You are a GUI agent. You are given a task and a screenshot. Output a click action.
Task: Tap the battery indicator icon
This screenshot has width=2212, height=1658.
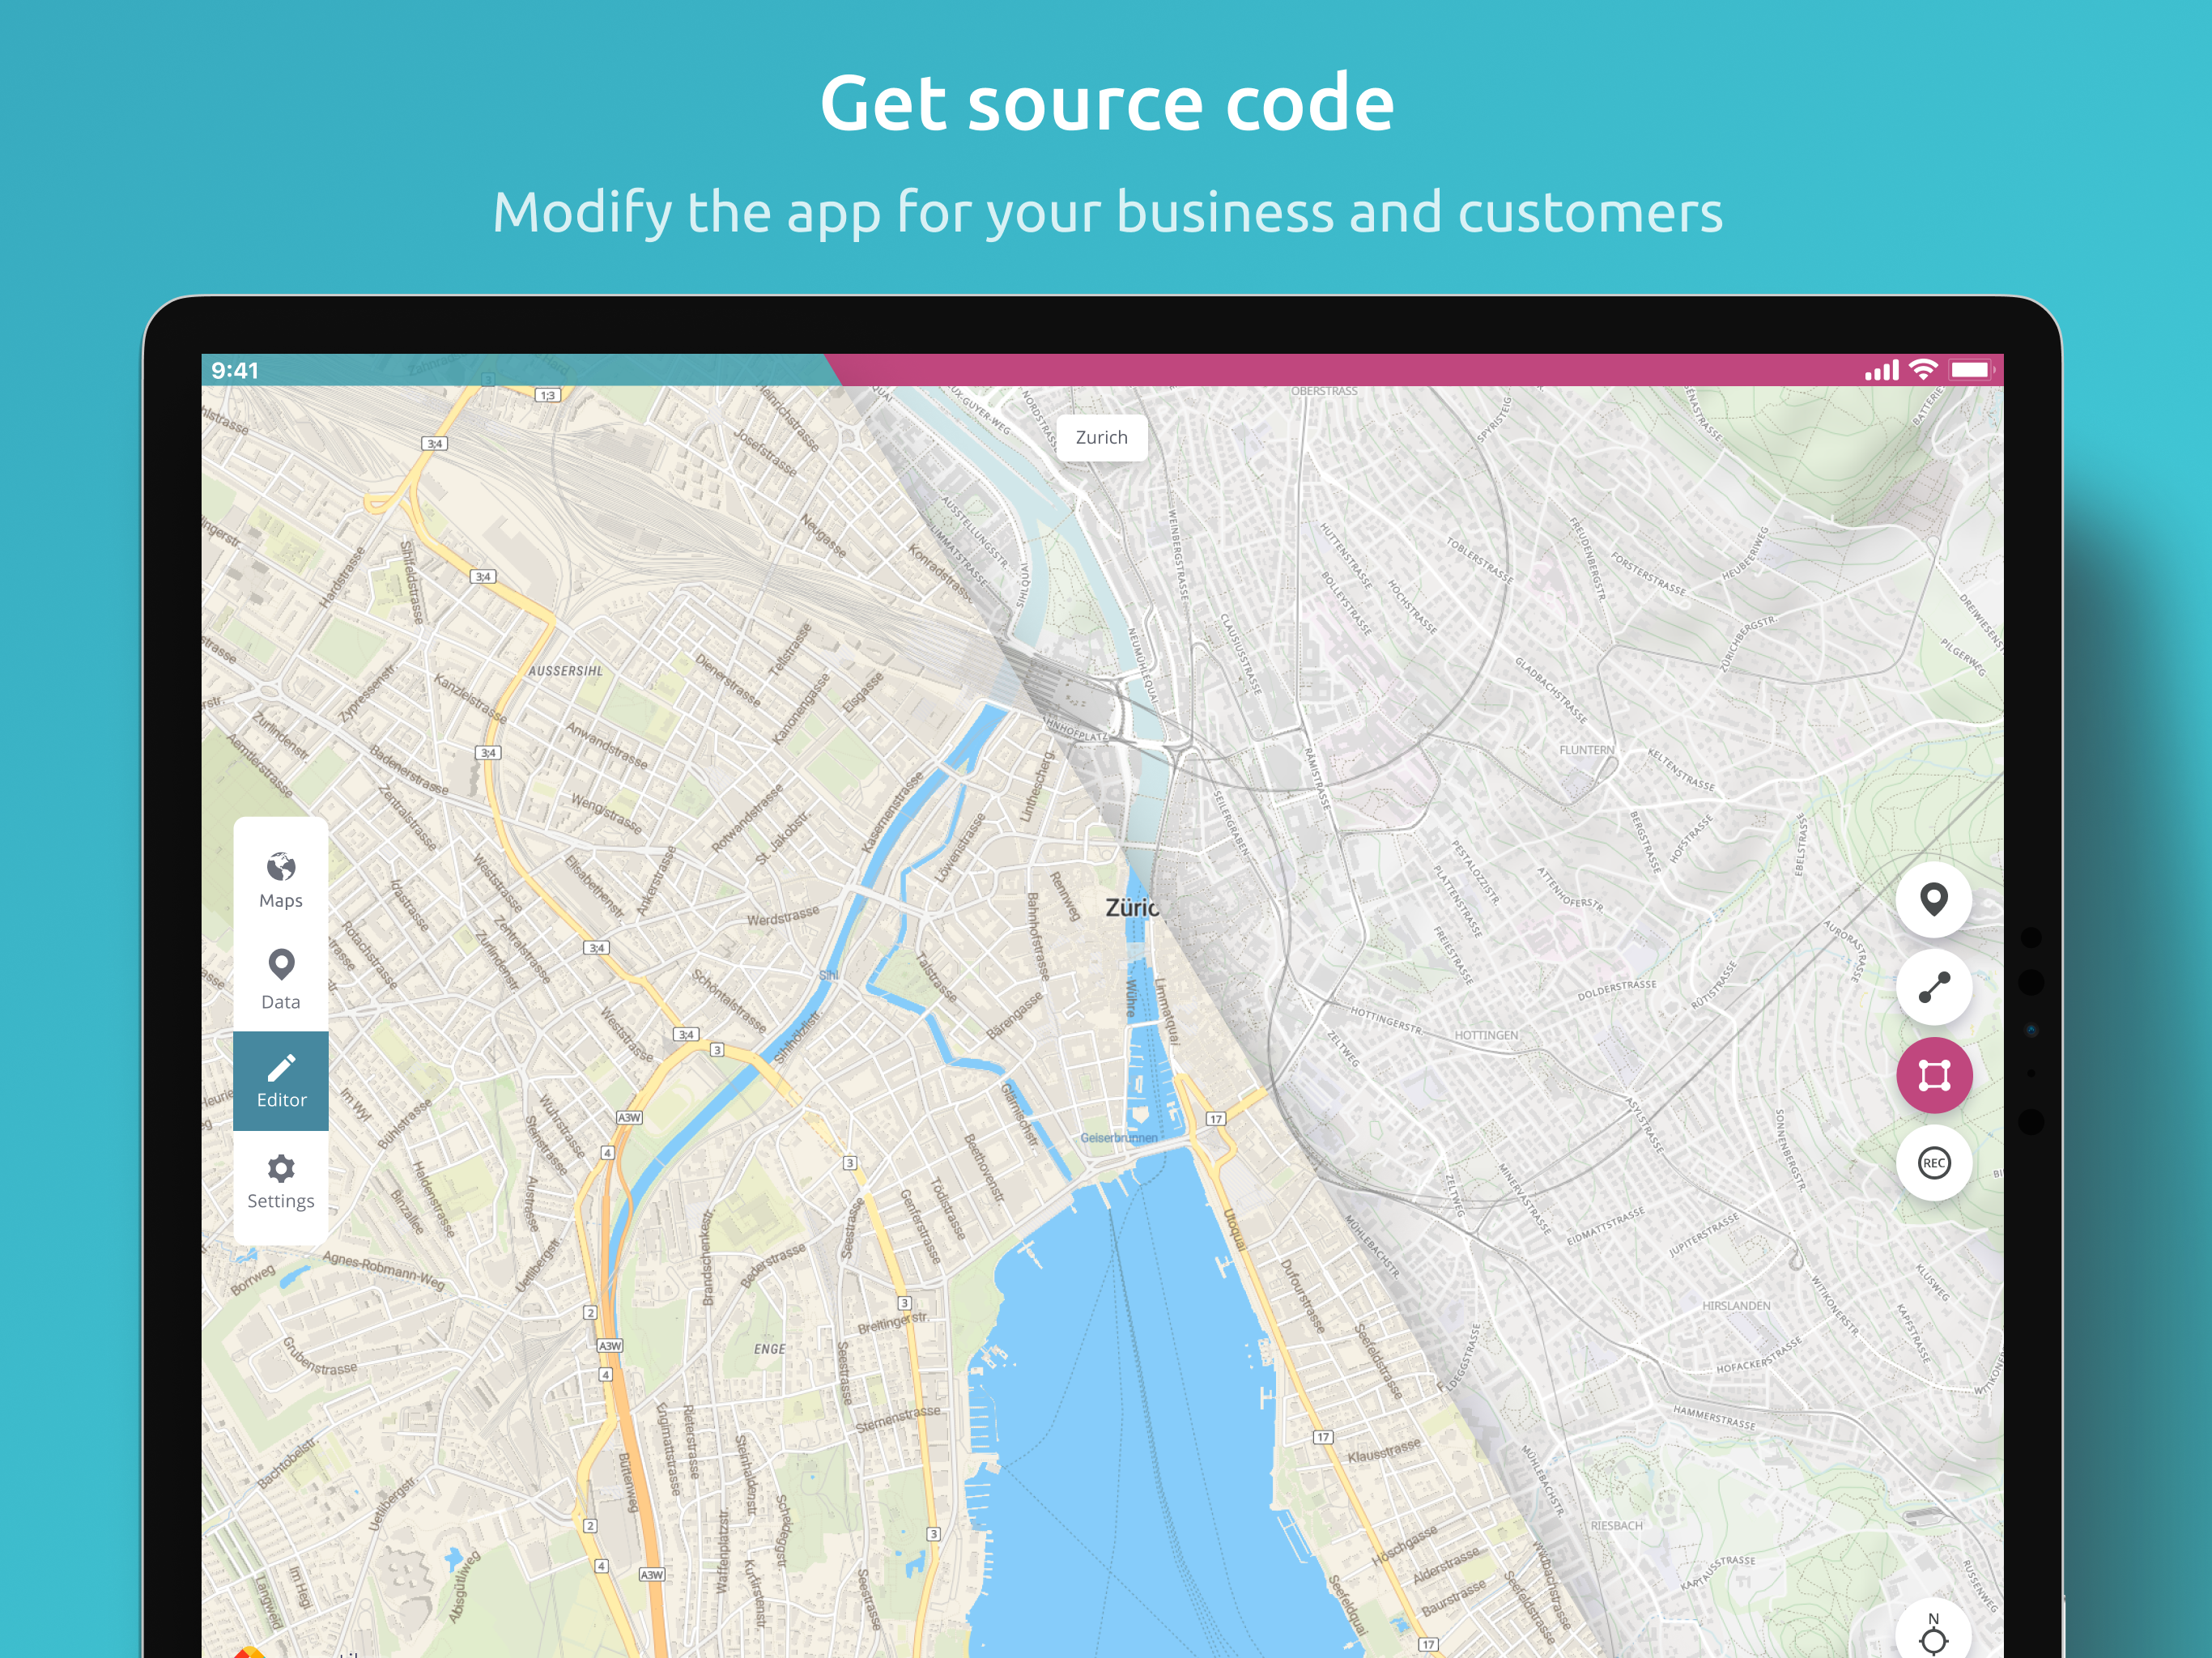coord(1971,370)
